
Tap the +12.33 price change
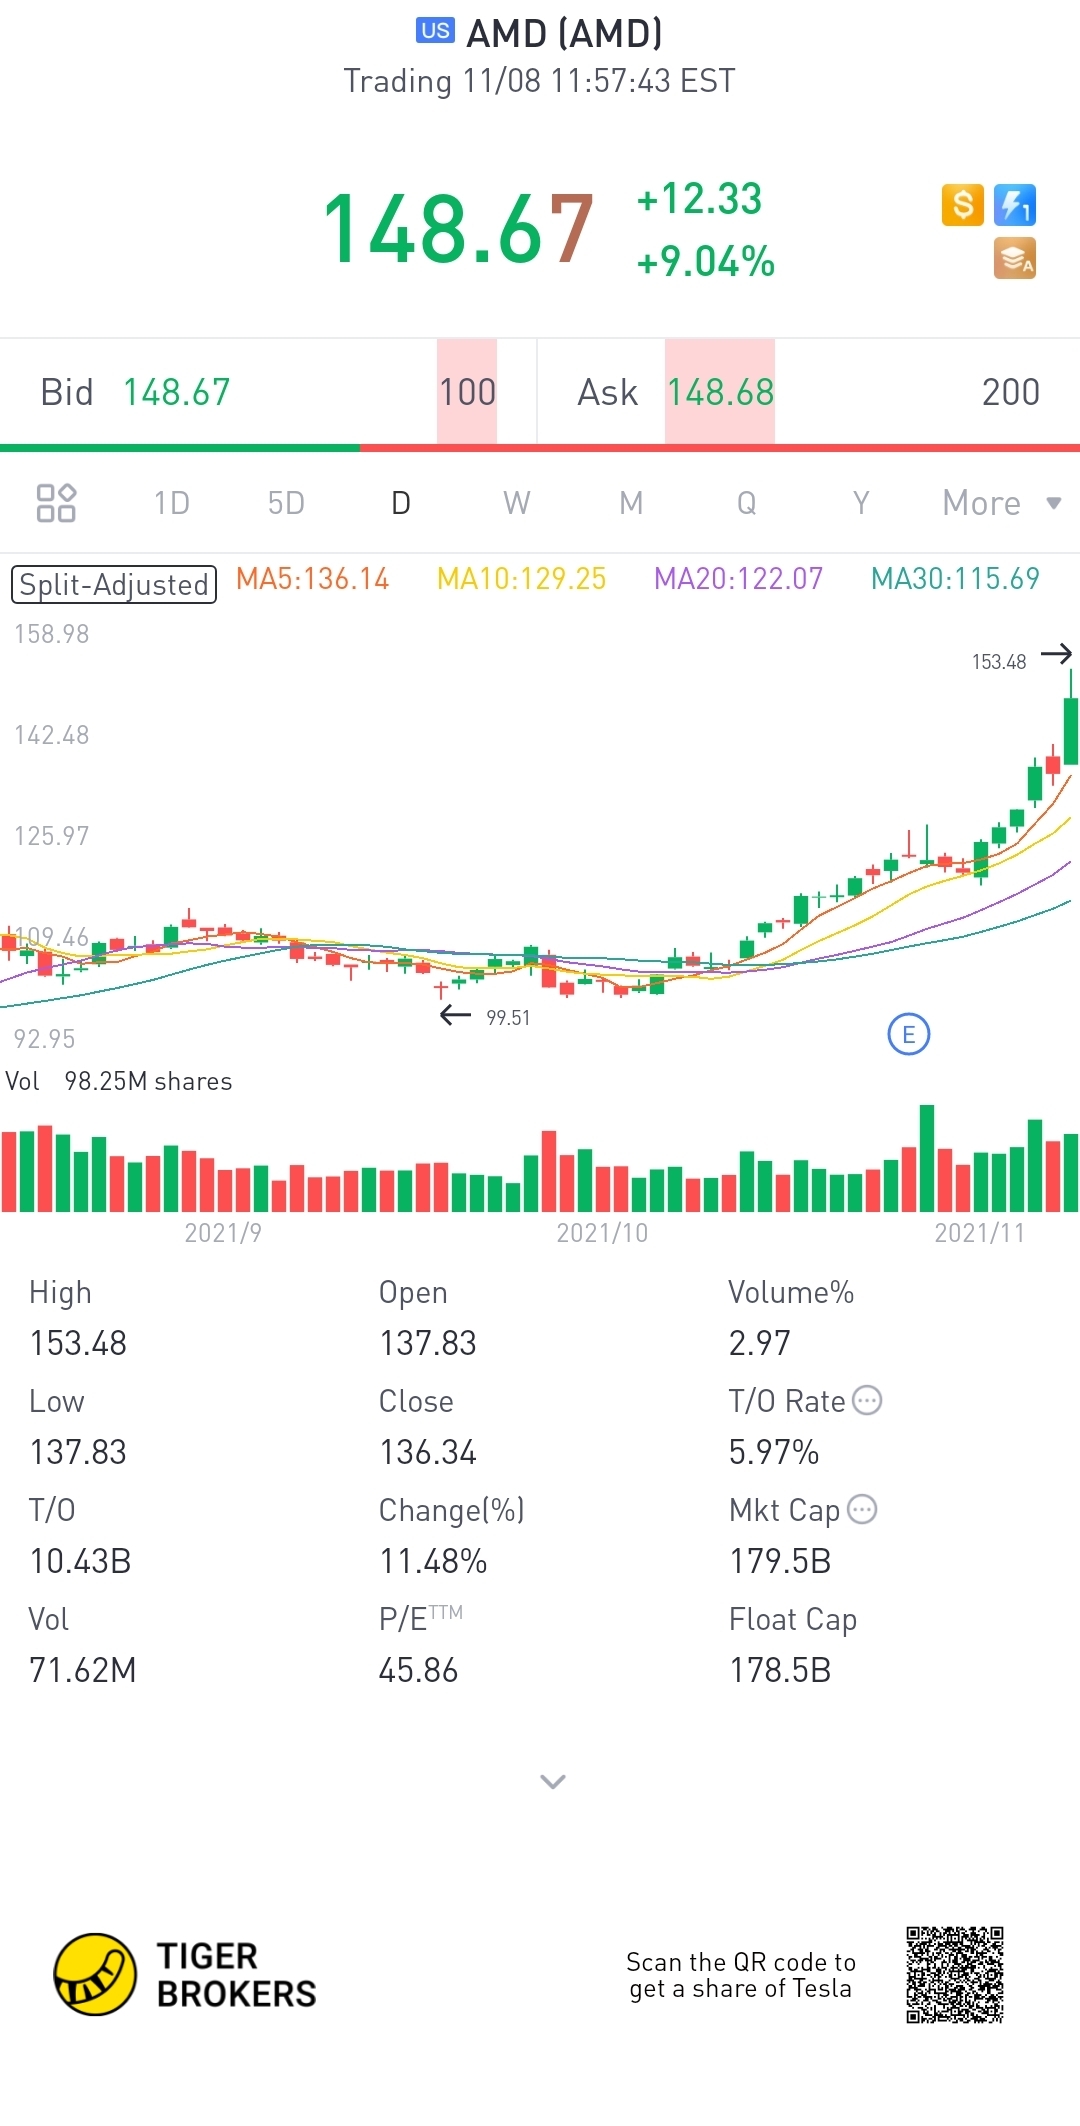coord(700,199)
